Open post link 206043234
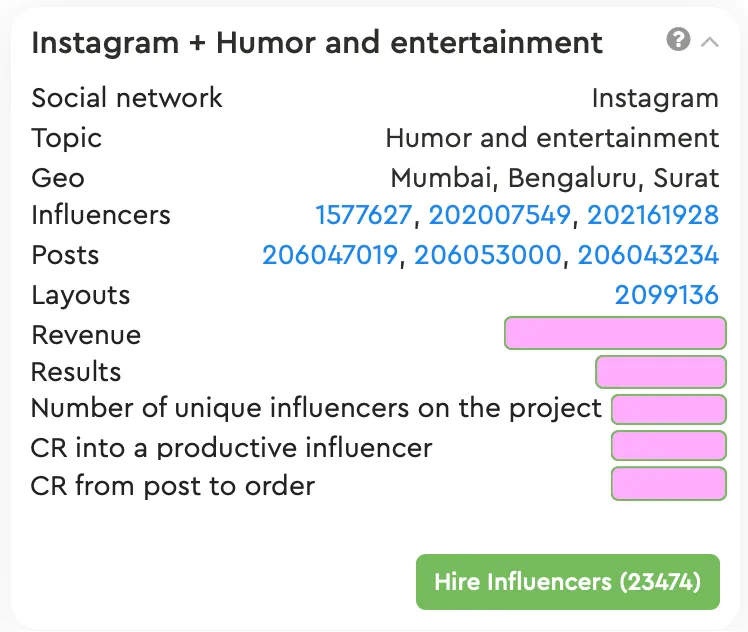The width and height of the screenshot is (748, 632). [648, 255]
